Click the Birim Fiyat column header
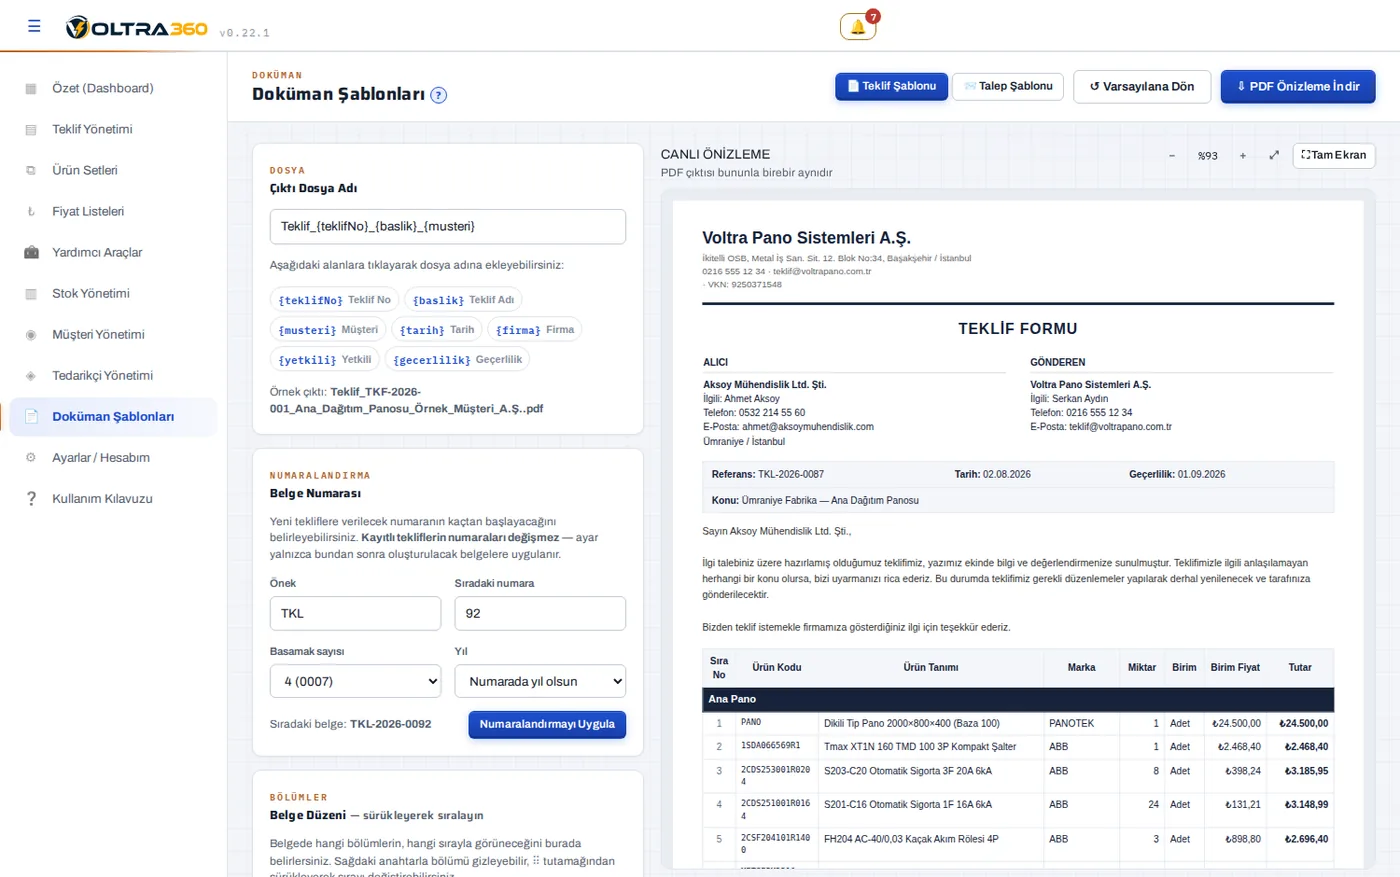This screenshot has height=877, width=1400. pyautogui.click(x=1235, y=668)
